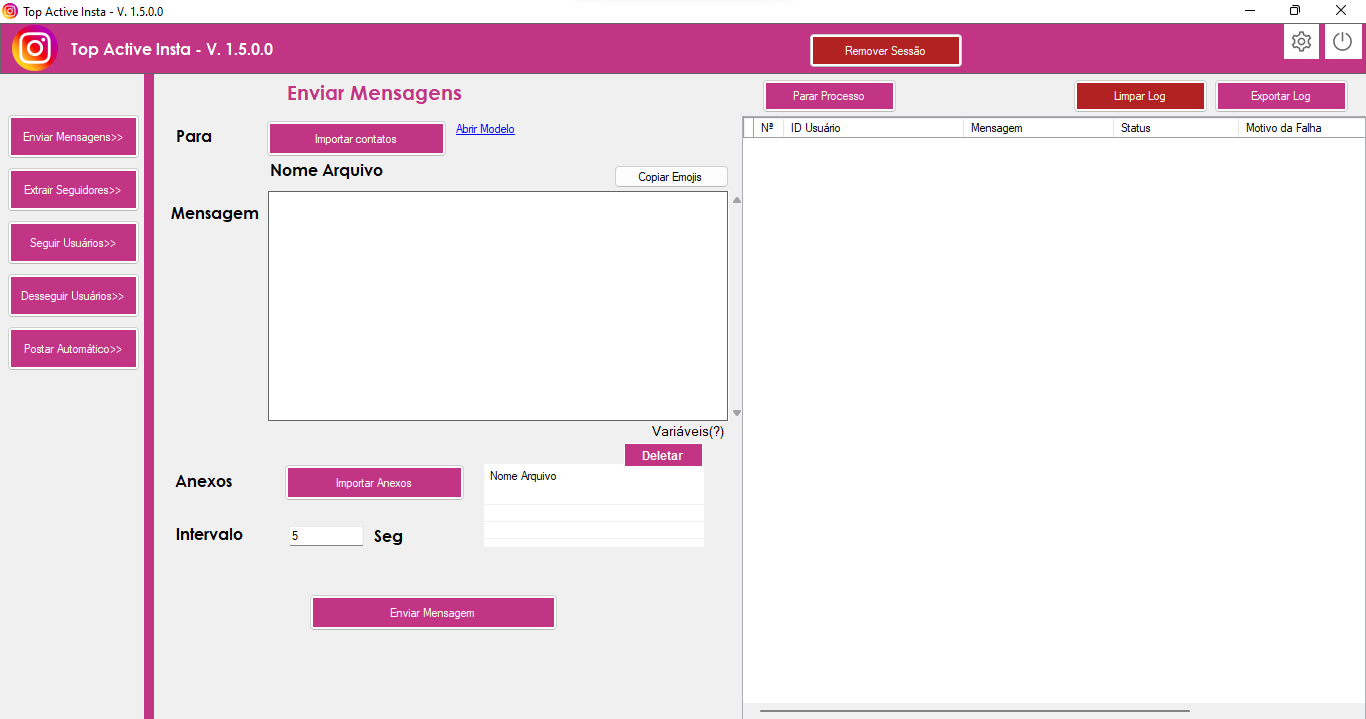The image size is (1366, 719).
Task: Export log with Exportar Log
Action: (x=1281, y=96)
